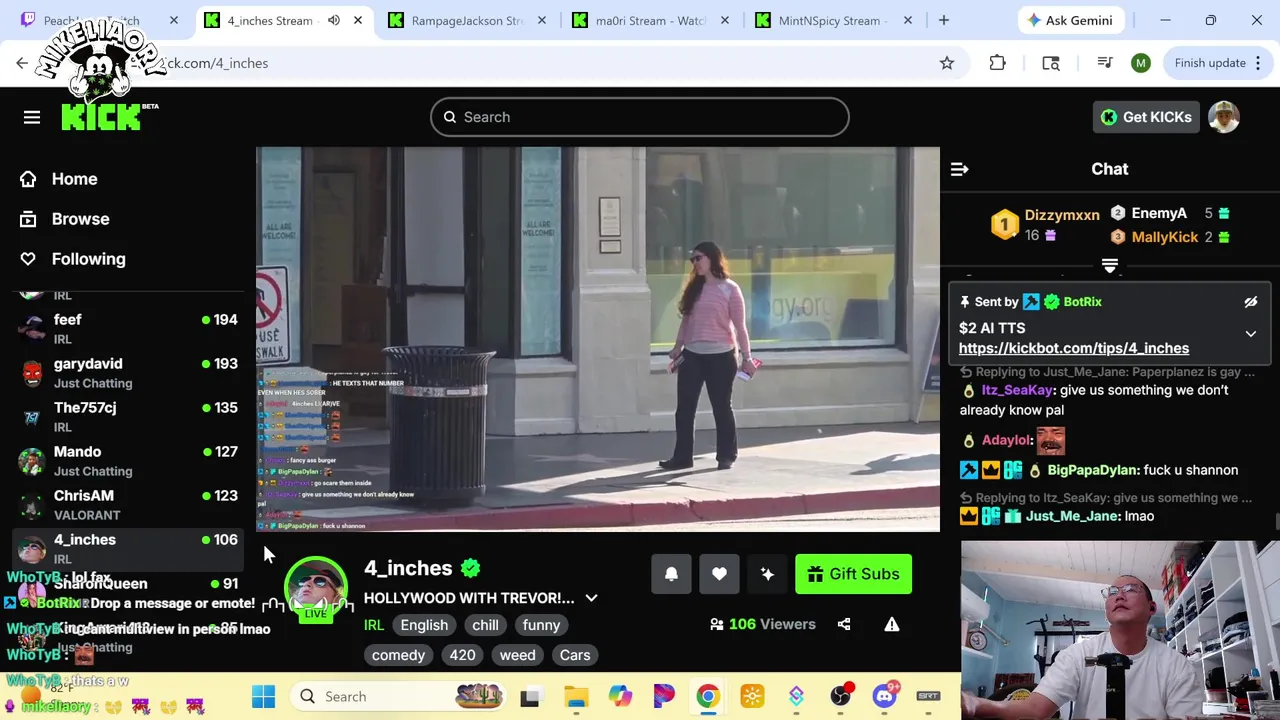The height and width of the screenshot is (720, 1280).
Task: Click IRL category link
Action: [x=374, y=625]
